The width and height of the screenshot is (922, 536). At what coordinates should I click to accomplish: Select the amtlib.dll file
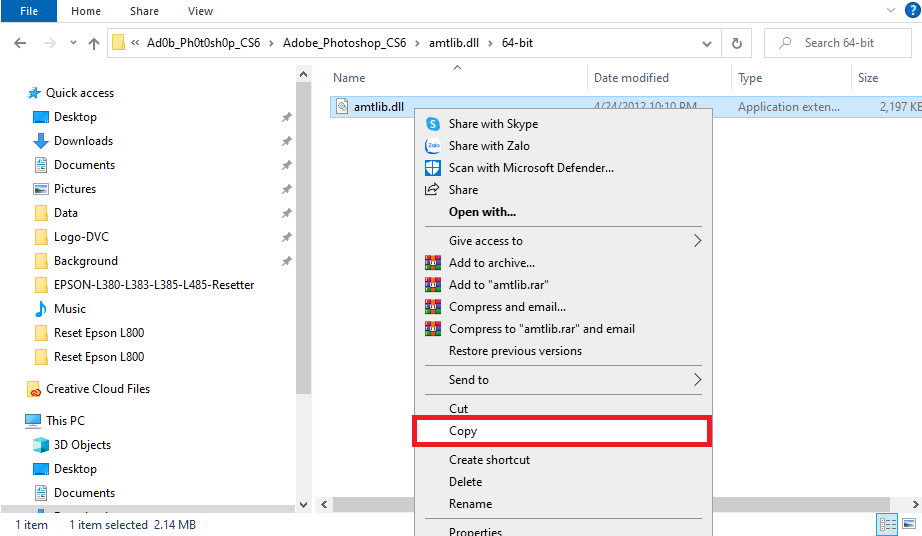tap(379, 106)
